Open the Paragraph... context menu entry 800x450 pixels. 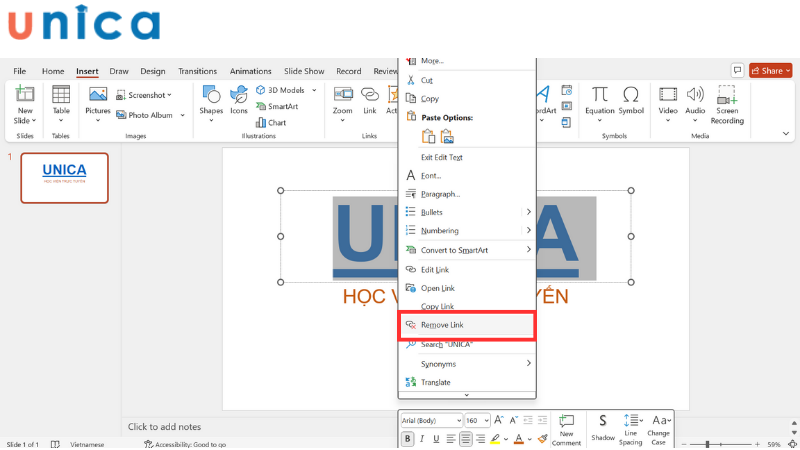tap(467, 194)
